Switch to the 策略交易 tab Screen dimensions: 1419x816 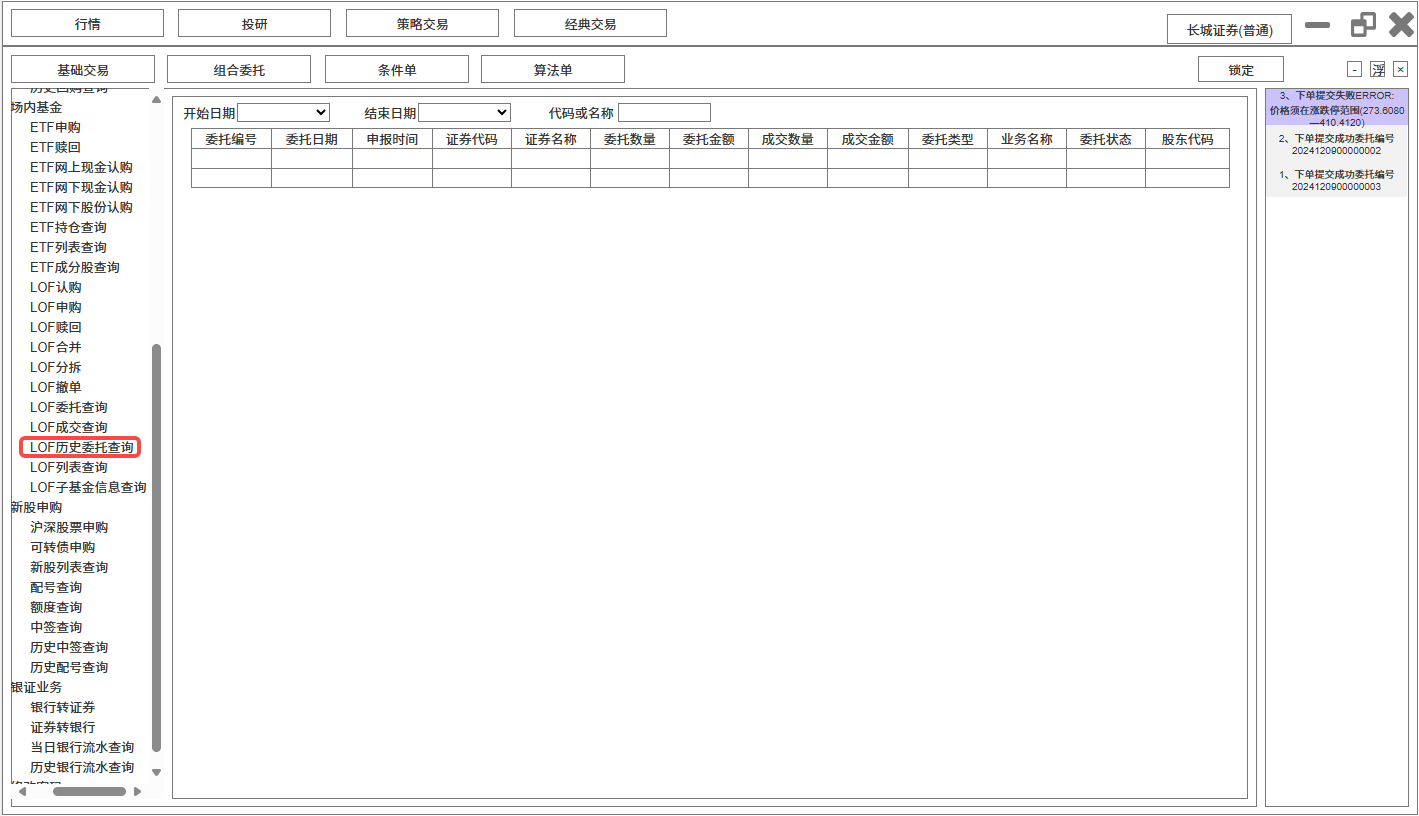point(422,24)
